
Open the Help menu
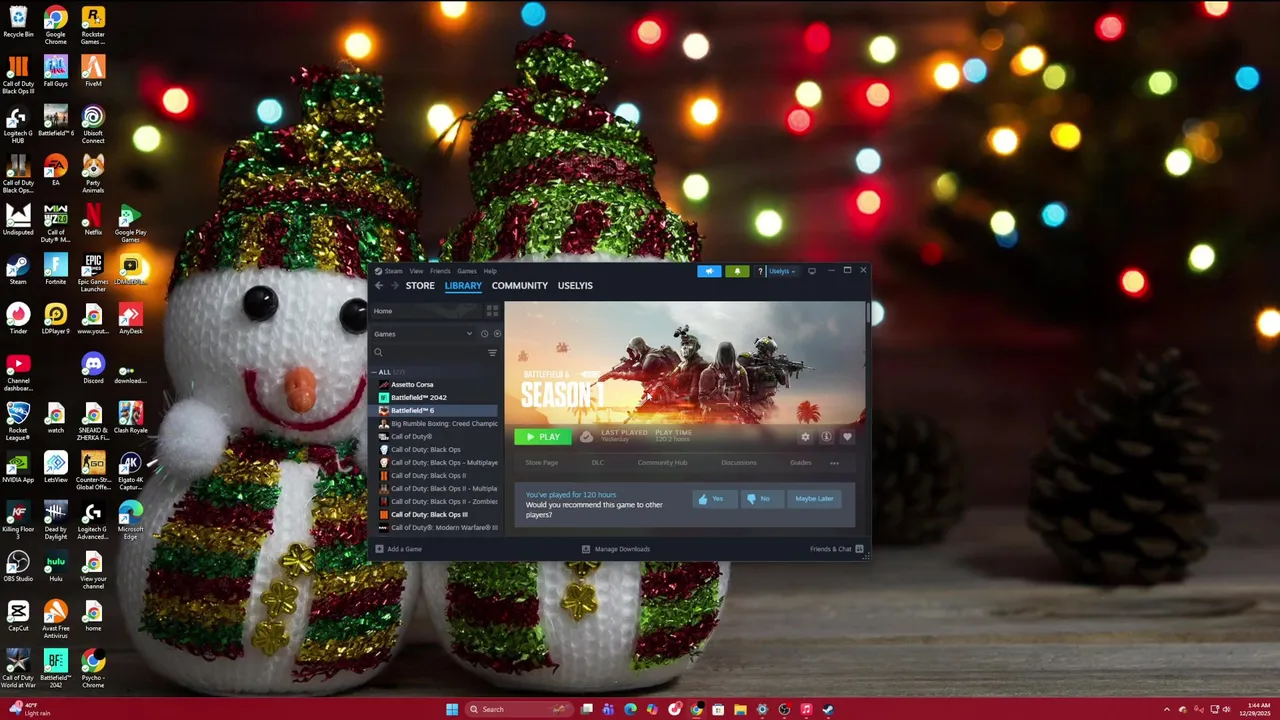pos(490,271)
